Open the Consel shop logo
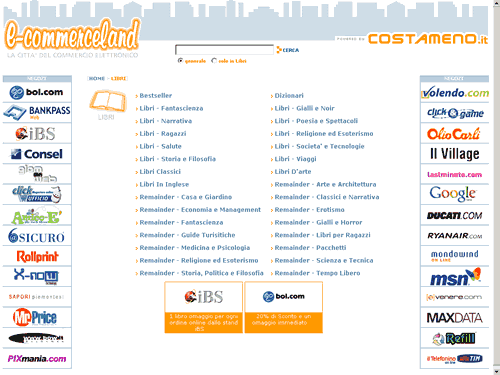The image size is (500, 375). [37, 154]
